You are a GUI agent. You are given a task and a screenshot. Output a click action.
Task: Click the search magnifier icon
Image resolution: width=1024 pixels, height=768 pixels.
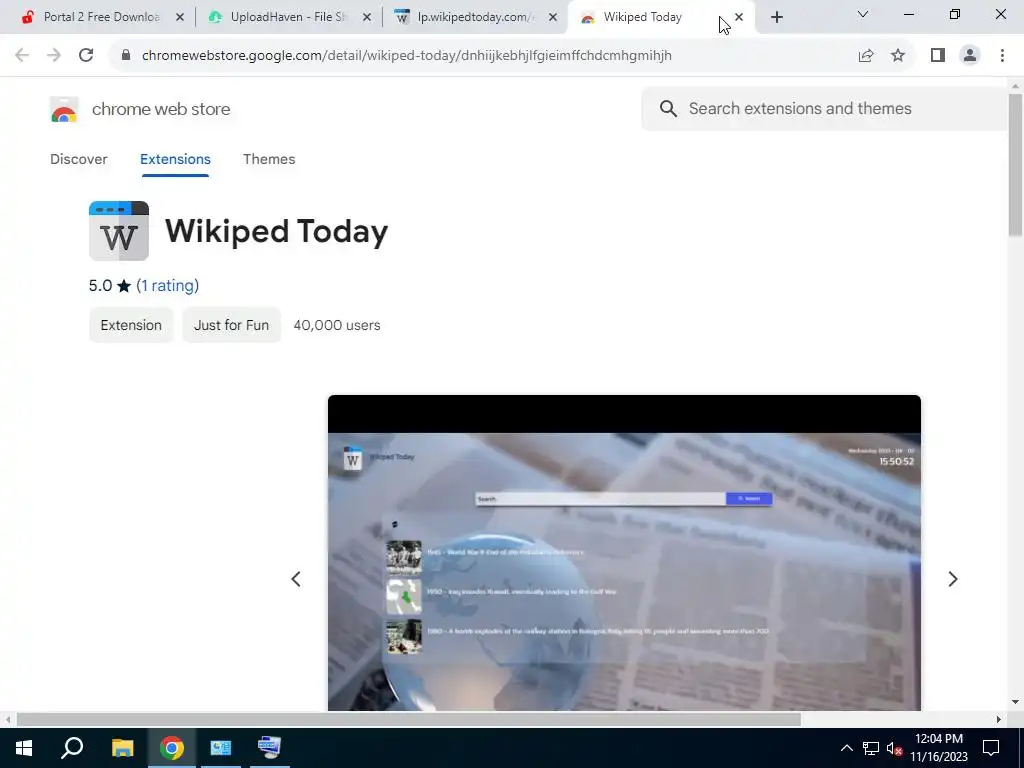668,108
